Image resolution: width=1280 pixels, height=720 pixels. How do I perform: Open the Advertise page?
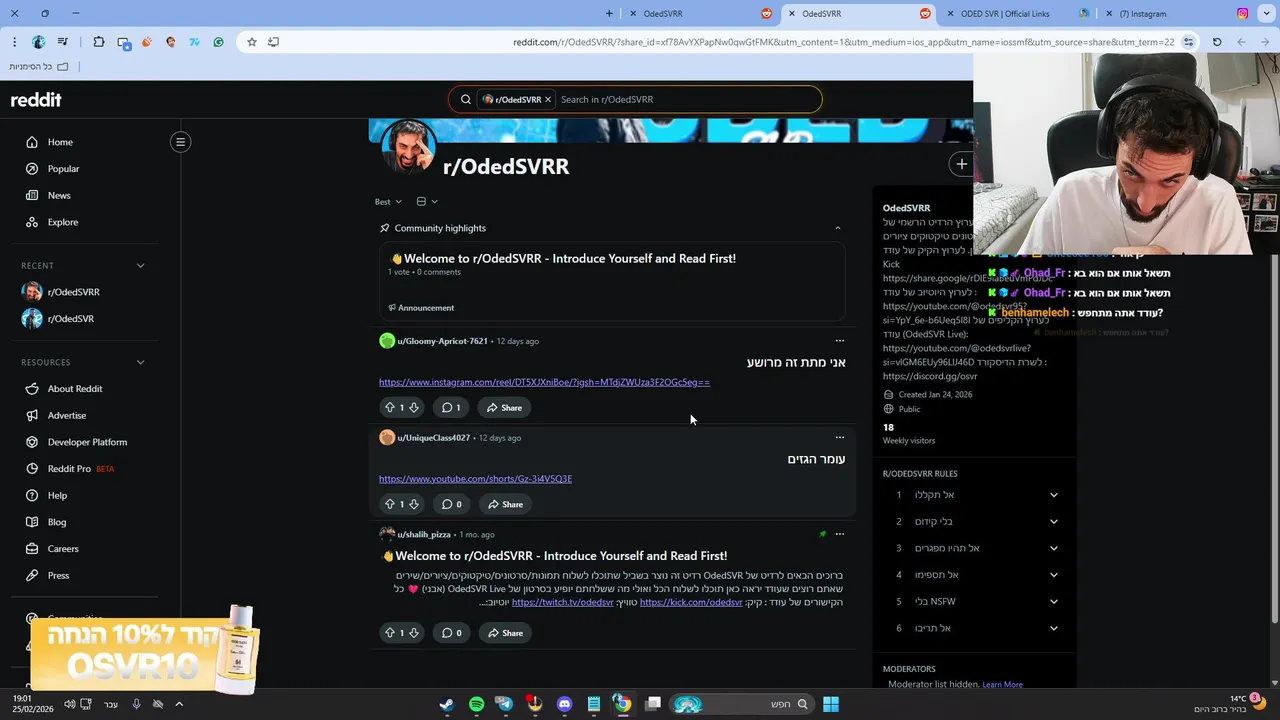pos(67,415)
